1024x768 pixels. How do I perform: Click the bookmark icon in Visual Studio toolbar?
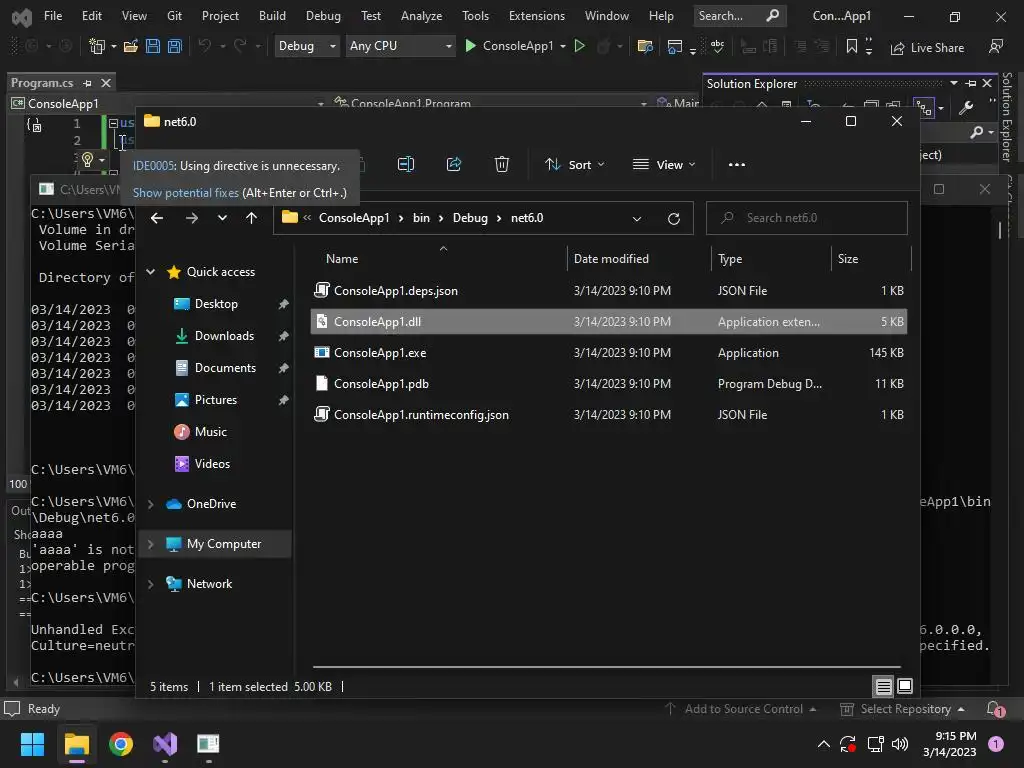pyautogui.click(x=851, y=46)
